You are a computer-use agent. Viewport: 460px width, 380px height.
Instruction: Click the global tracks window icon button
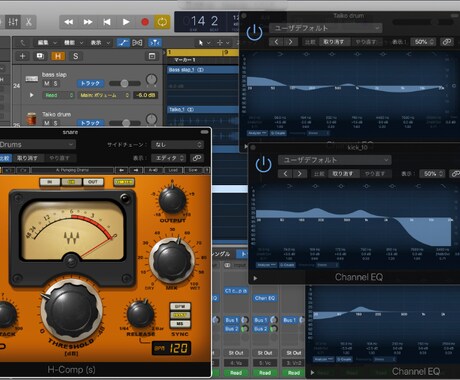pyautogui.click(x=152, y=56)
